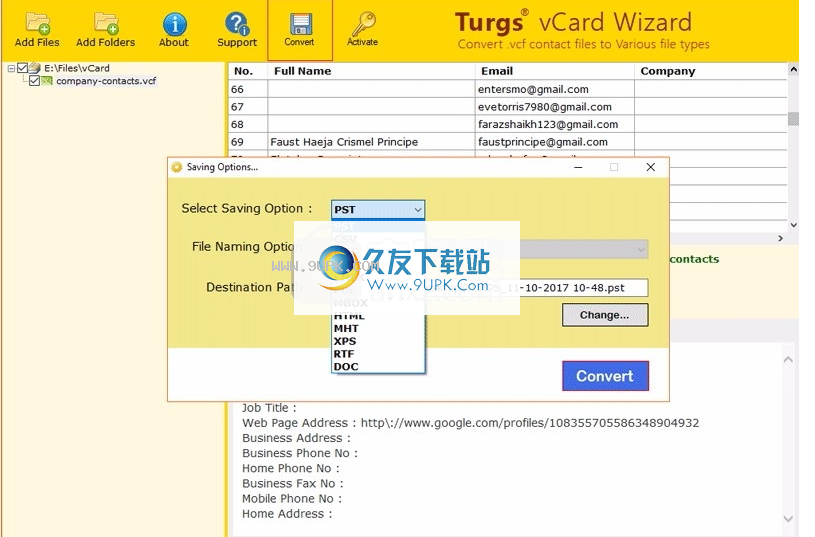The width and height of the screenshot is (815, 537).
Task: Toggle the company-contacts.vcf checkbox
Action: (x=35, y=81)
